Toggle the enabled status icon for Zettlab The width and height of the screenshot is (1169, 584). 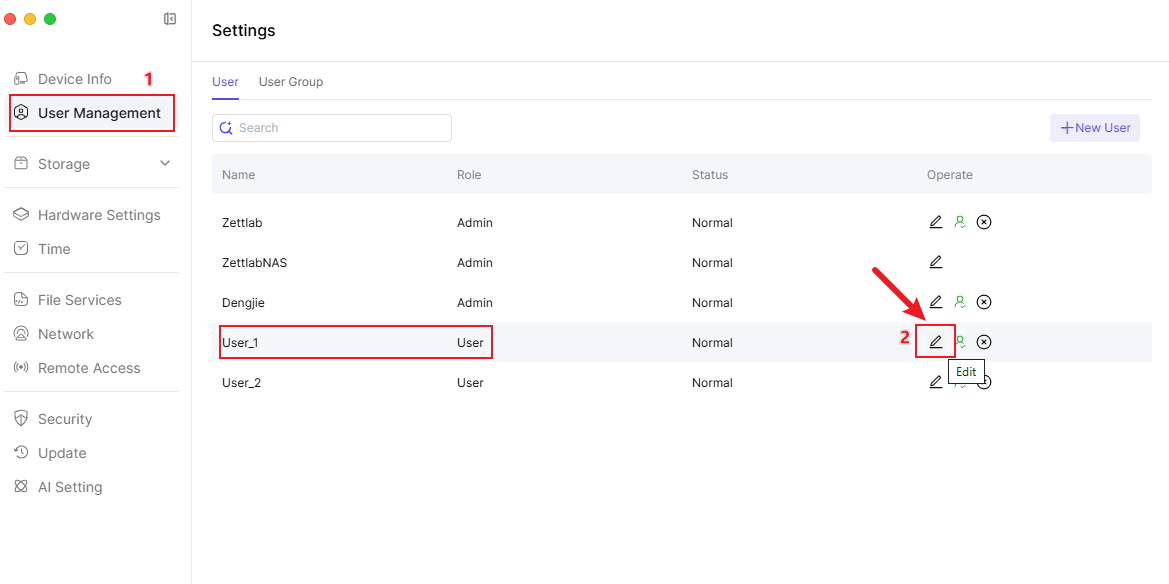coord(960,222)
